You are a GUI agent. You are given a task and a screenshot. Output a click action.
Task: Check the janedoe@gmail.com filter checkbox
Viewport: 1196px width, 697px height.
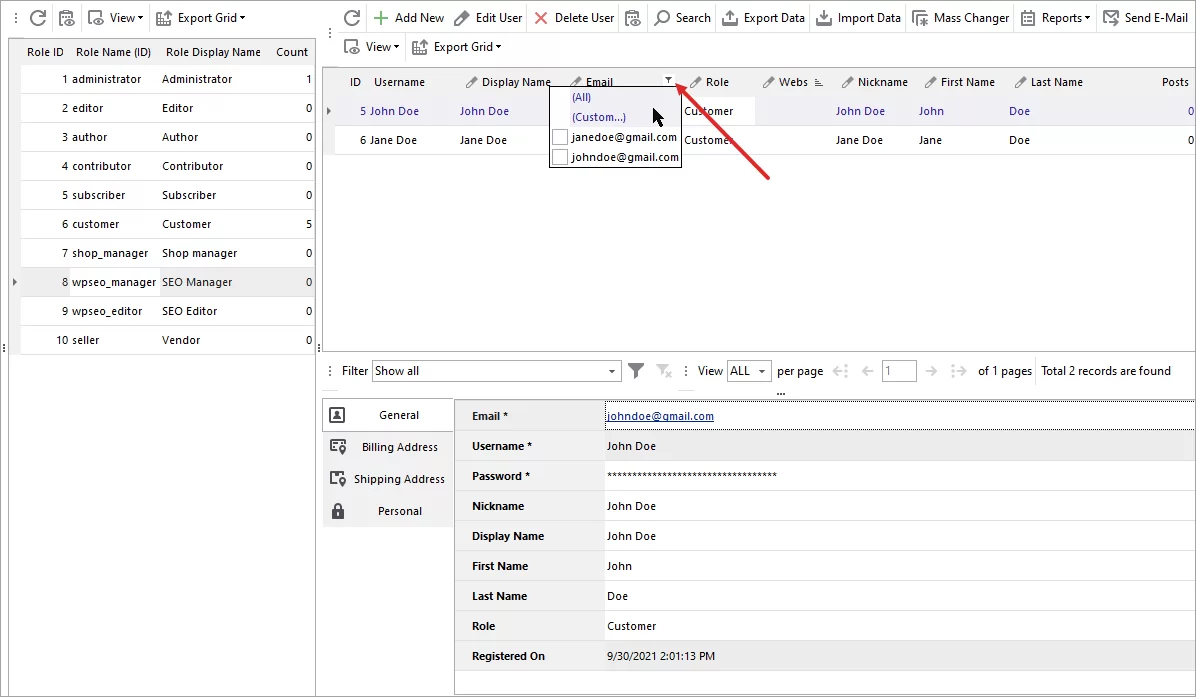coord(559,137)
